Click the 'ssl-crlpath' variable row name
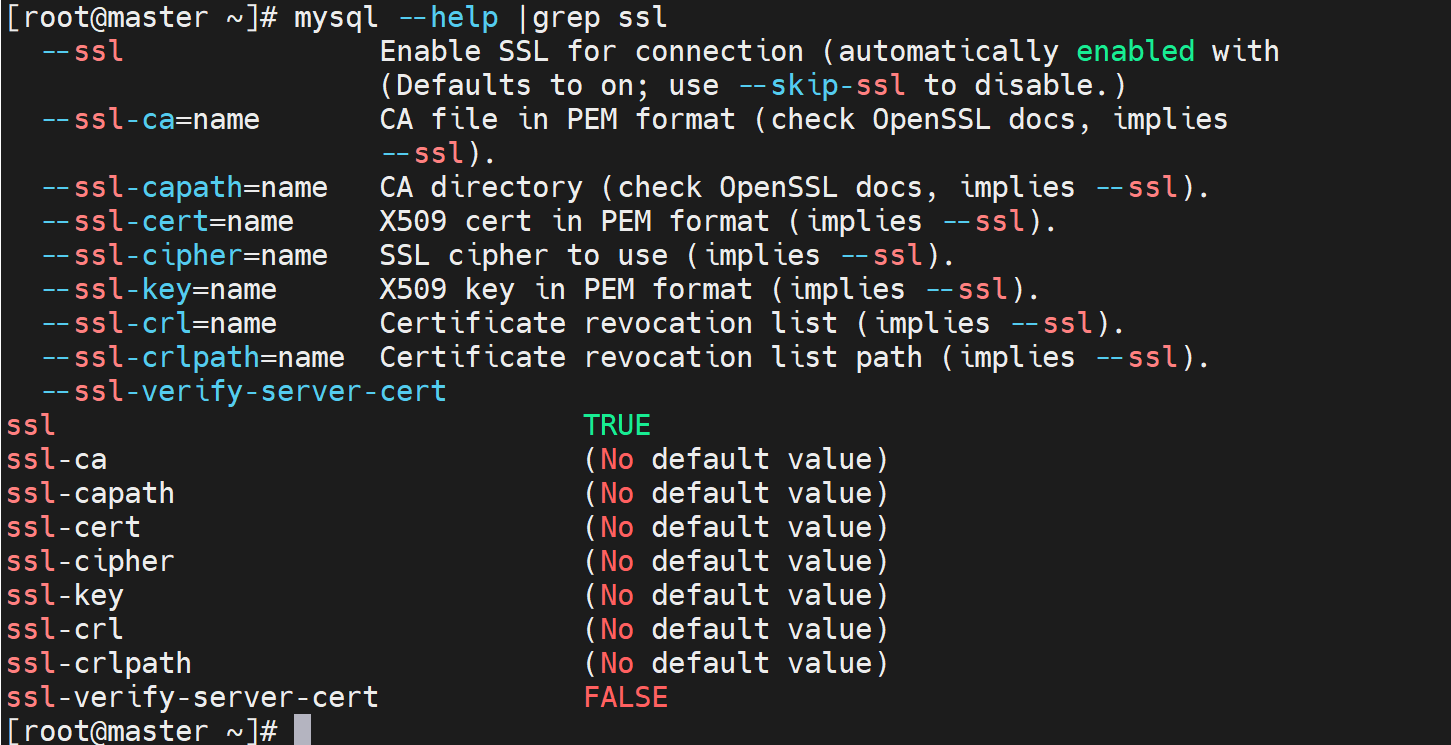The height and width of the screenshot is (745, 1451). tap(99, 664)
